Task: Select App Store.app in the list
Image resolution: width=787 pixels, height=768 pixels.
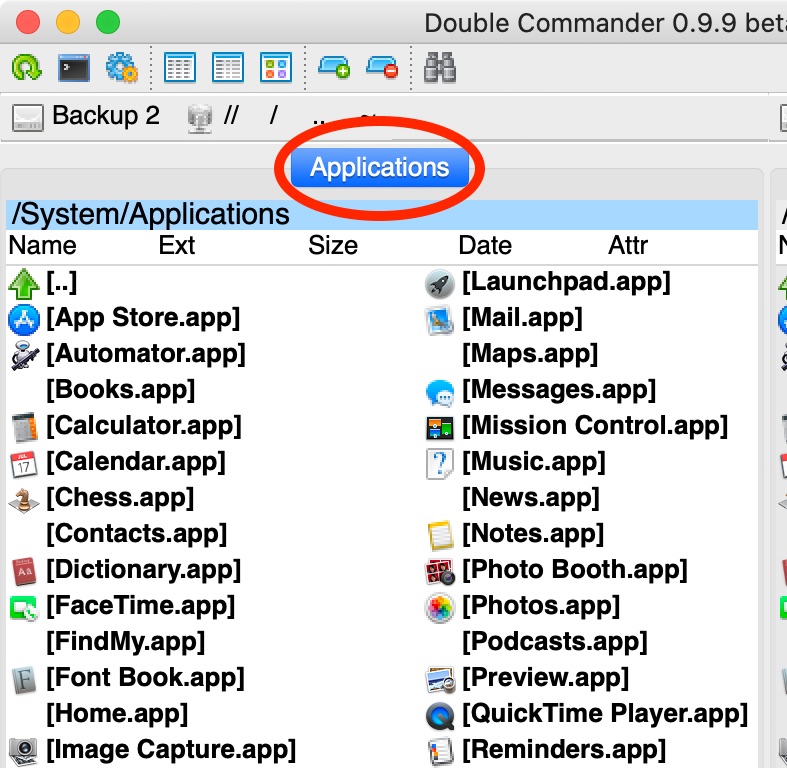Action: tap(142, 319)
